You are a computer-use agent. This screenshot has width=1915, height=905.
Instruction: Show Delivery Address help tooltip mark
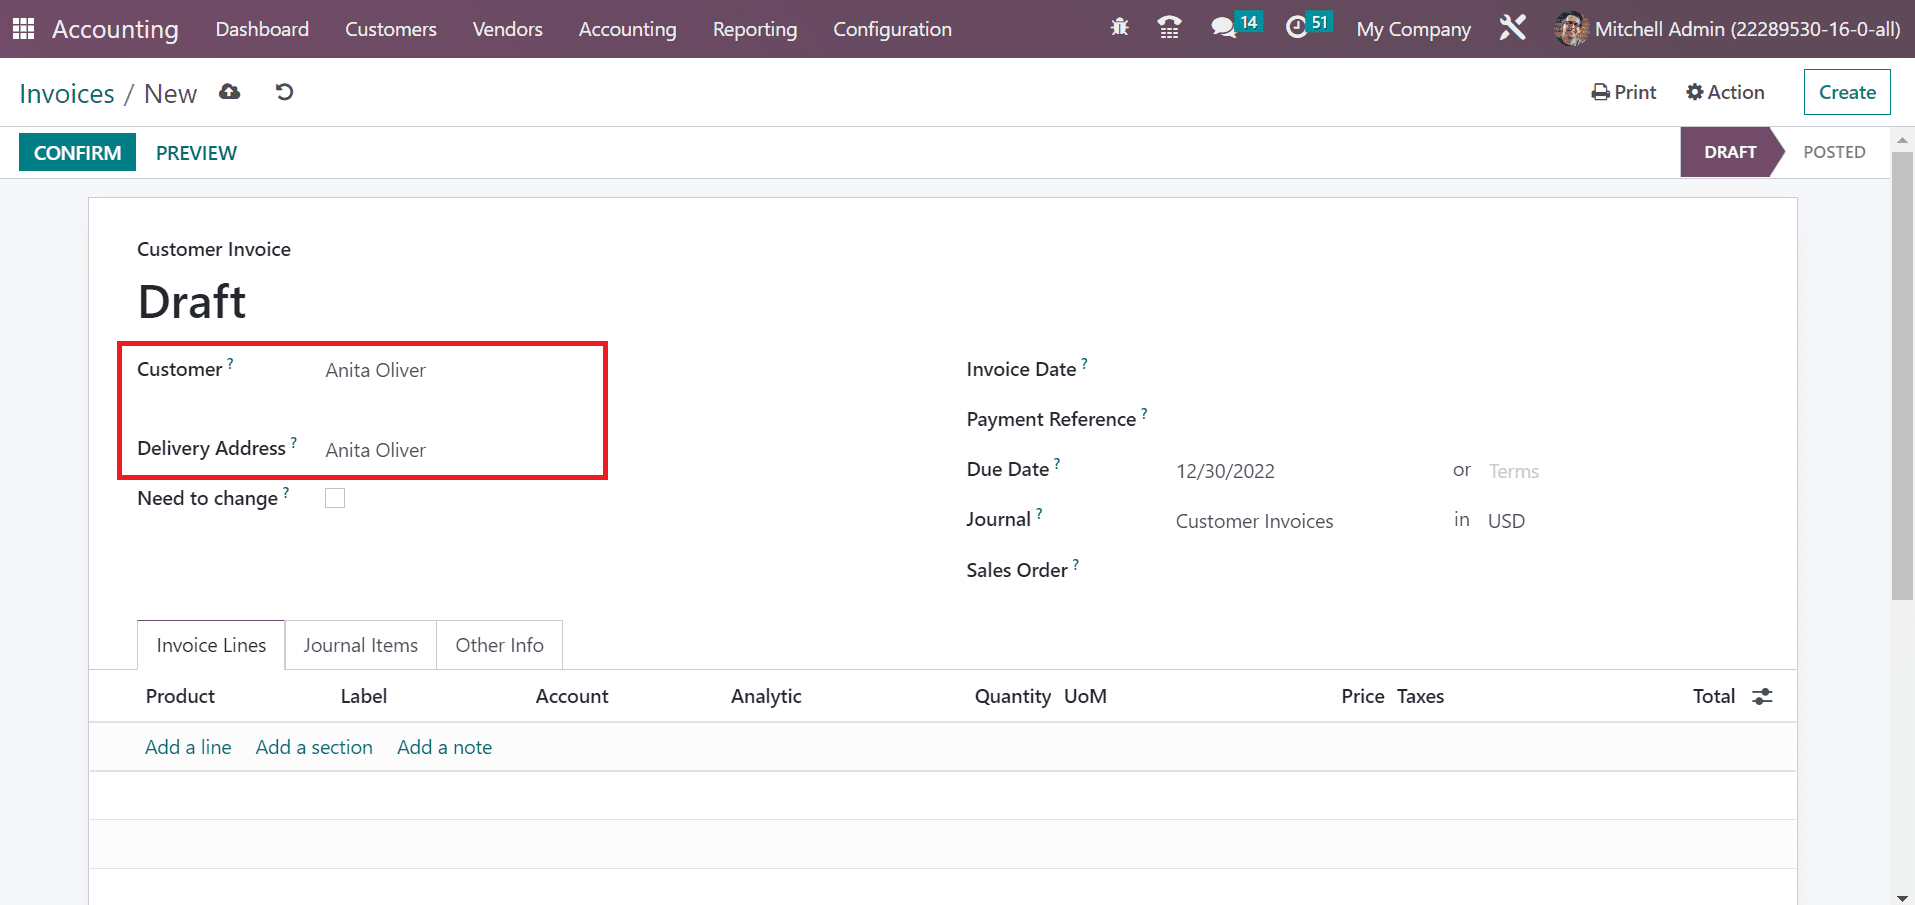click(x=294, y=442)
